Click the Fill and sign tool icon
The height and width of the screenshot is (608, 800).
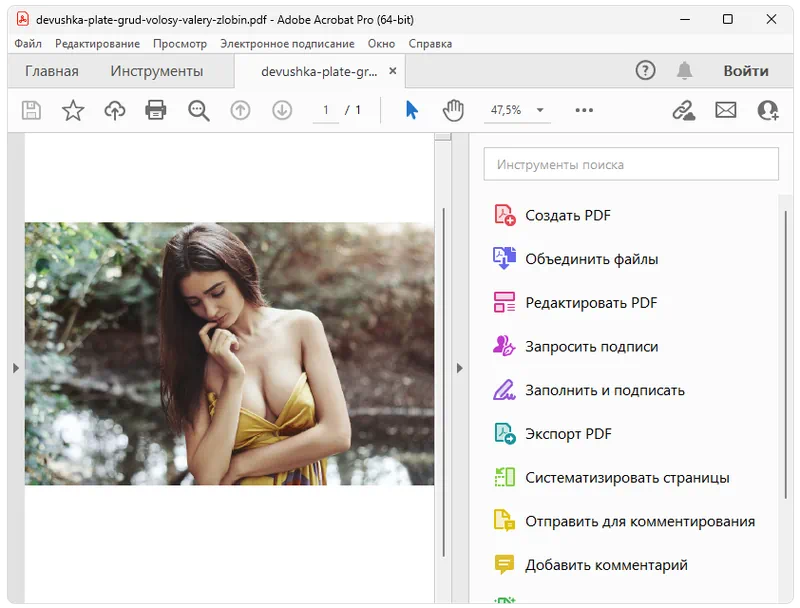[x=504, y=390]
